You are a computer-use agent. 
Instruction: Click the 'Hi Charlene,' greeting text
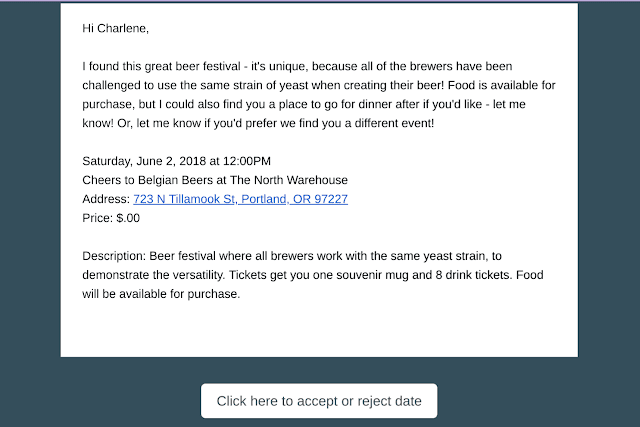(116, 28)
